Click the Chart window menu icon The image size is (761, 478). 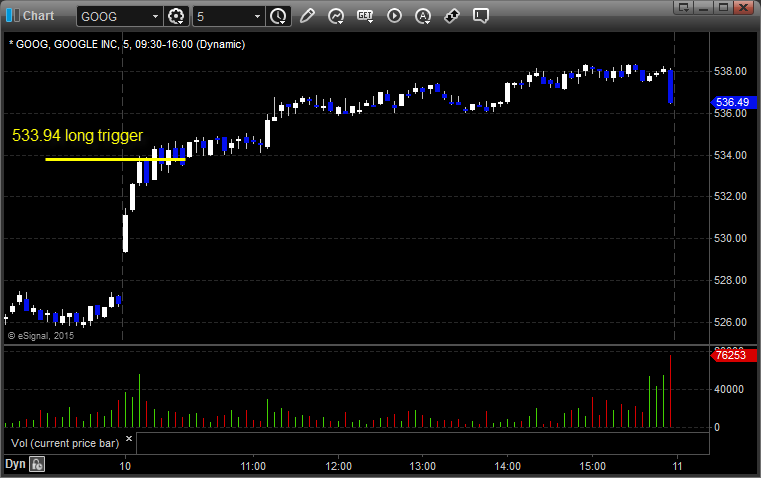[12, 15]
